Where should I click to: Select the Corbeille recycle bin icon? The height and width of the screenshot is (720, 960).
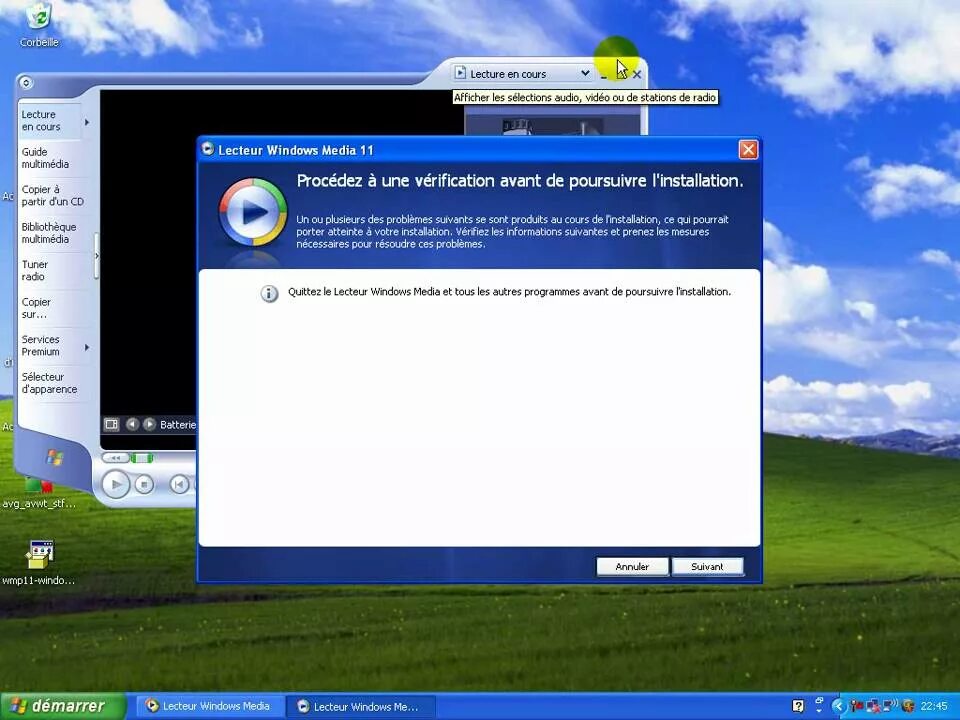pyautogui.click(x=39, y=25)
